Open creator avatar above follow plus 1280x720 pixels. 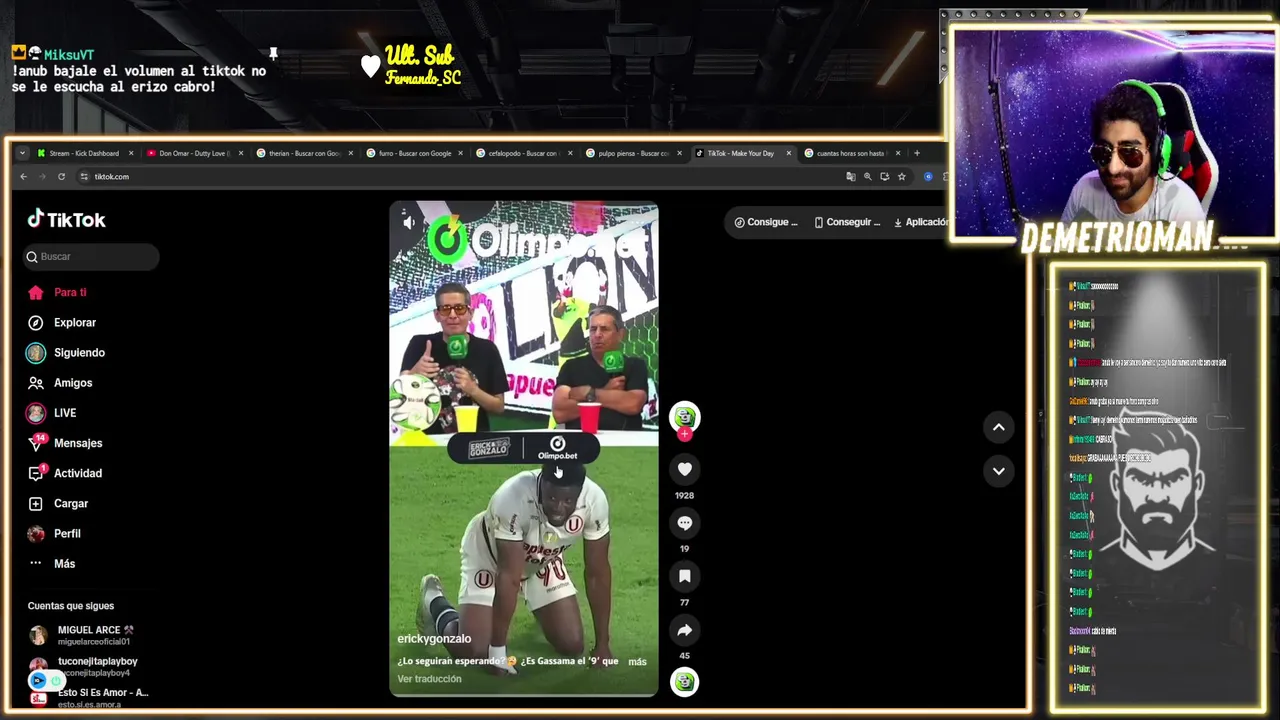(x=684, y=415)
